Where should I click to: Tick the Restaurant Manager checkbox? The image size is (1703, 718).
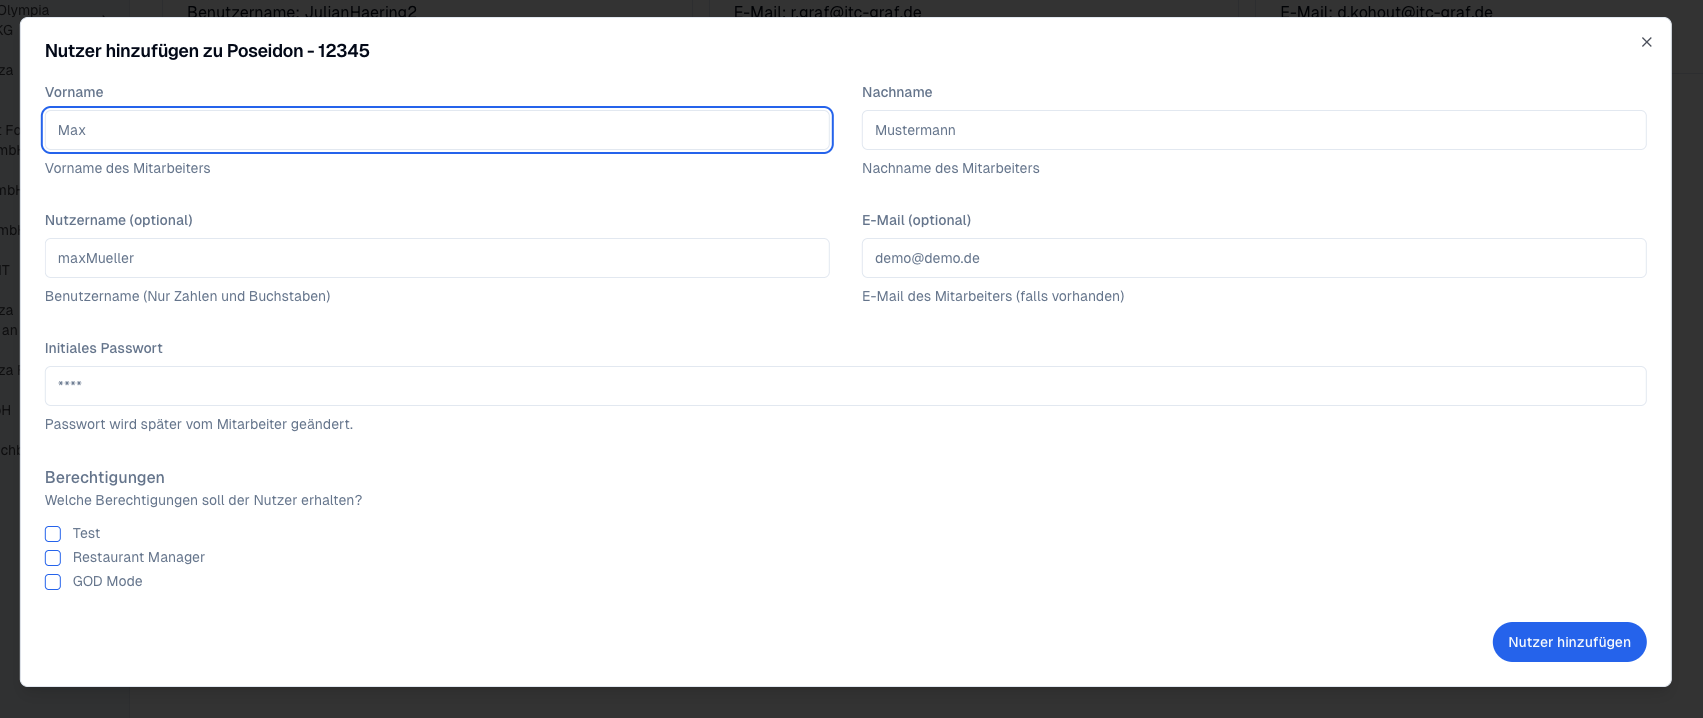pyautogui.click(x=53, y=558)
